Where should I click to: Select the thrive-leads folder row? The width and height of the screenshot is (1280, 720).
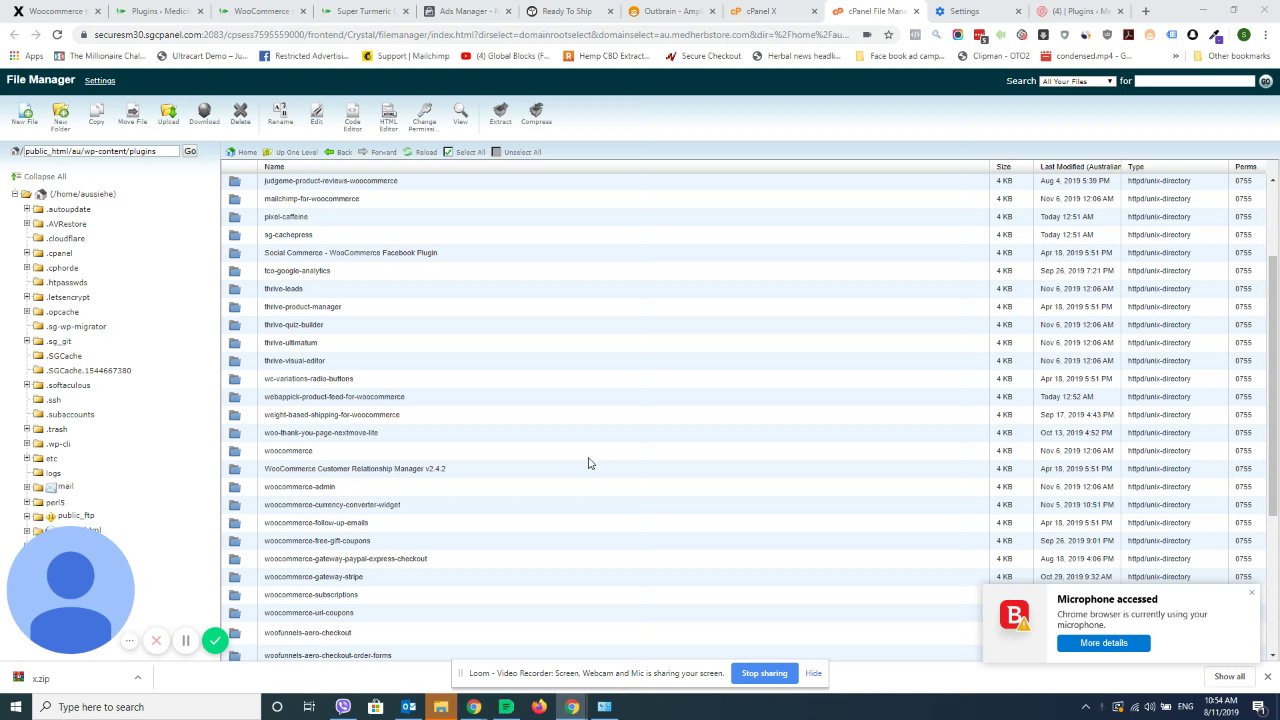283,289
